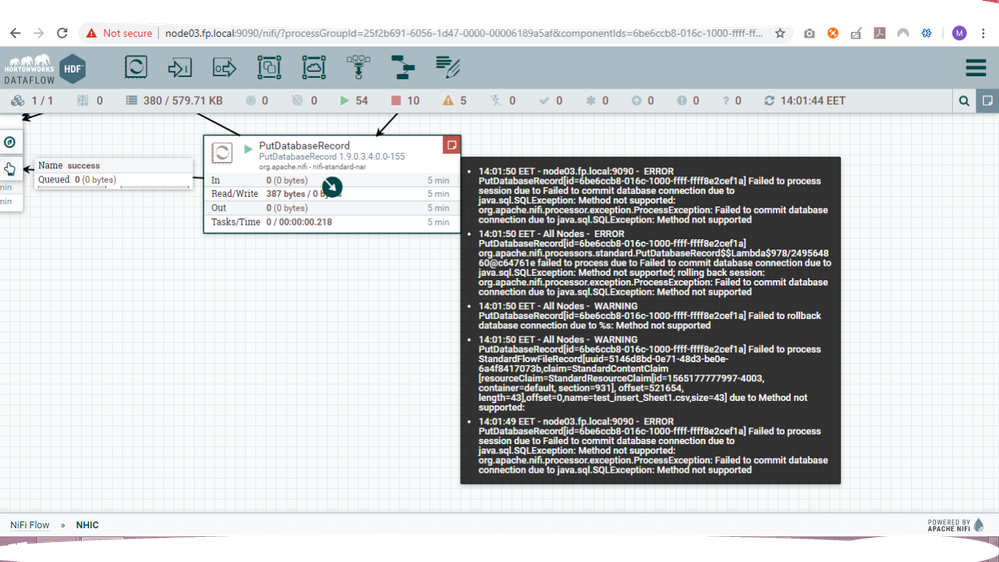Screen dimensions: 999x562
Task: Select the Process Group toolbar icon
Action: tap(269, 67)
